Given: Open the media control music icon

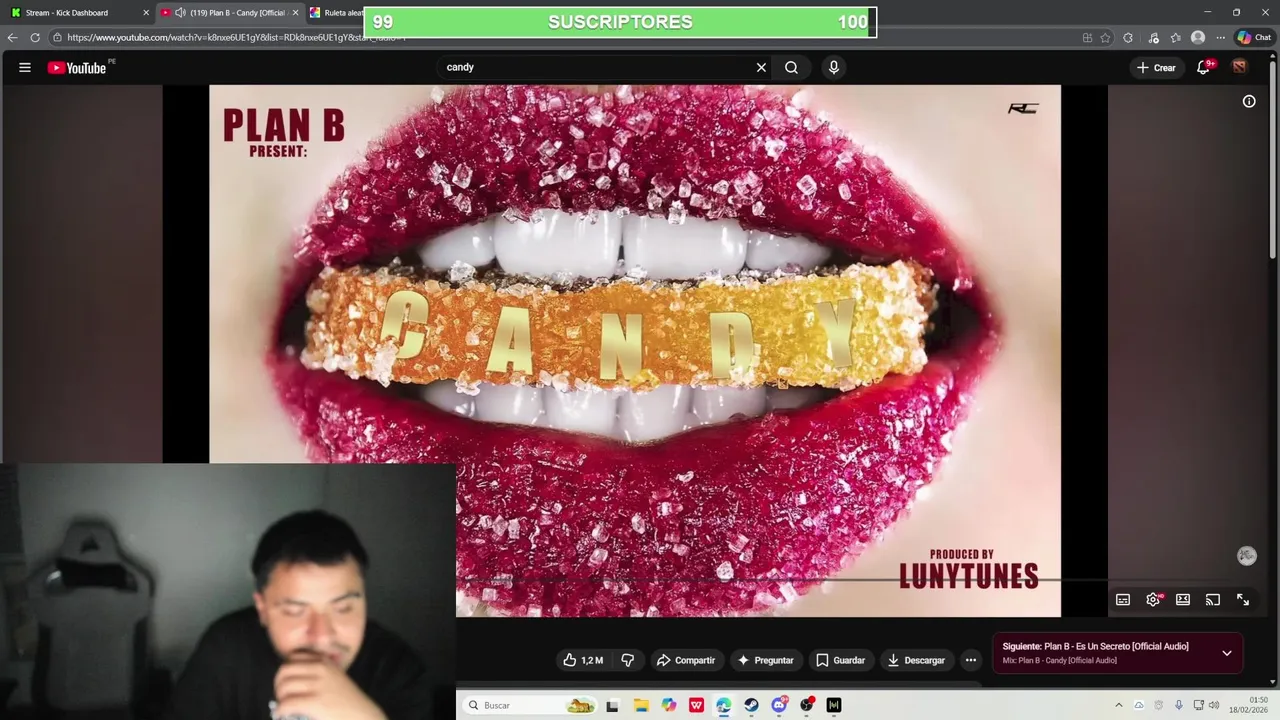Looking at the screenshot, I should pos(1153,37).
